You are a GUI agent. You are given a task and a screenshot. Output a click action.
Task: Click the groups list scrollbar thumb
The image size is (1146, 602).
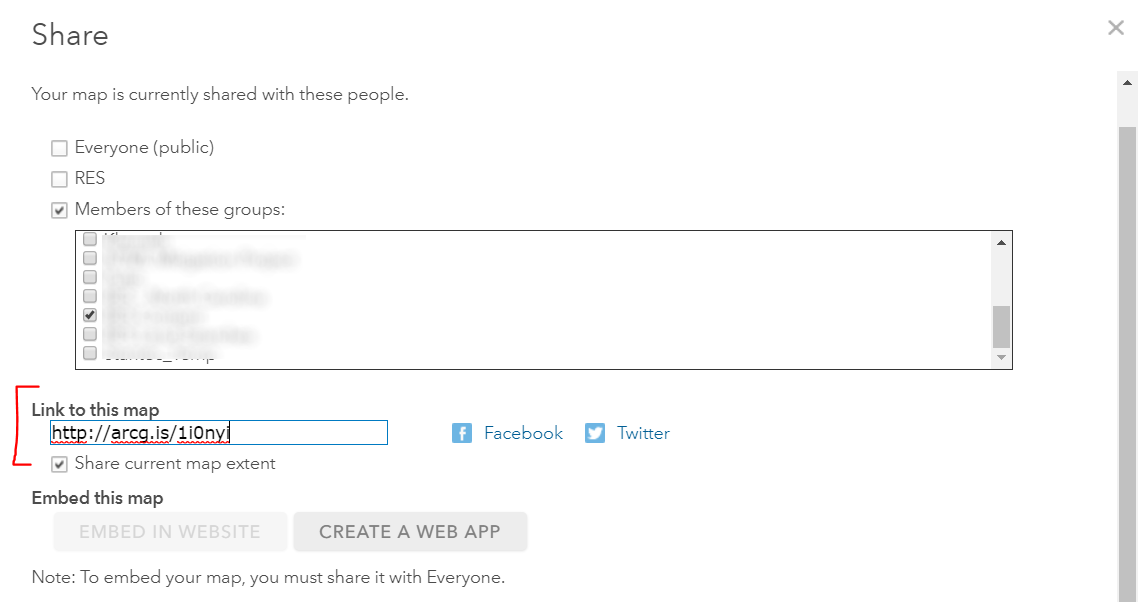1001,326
